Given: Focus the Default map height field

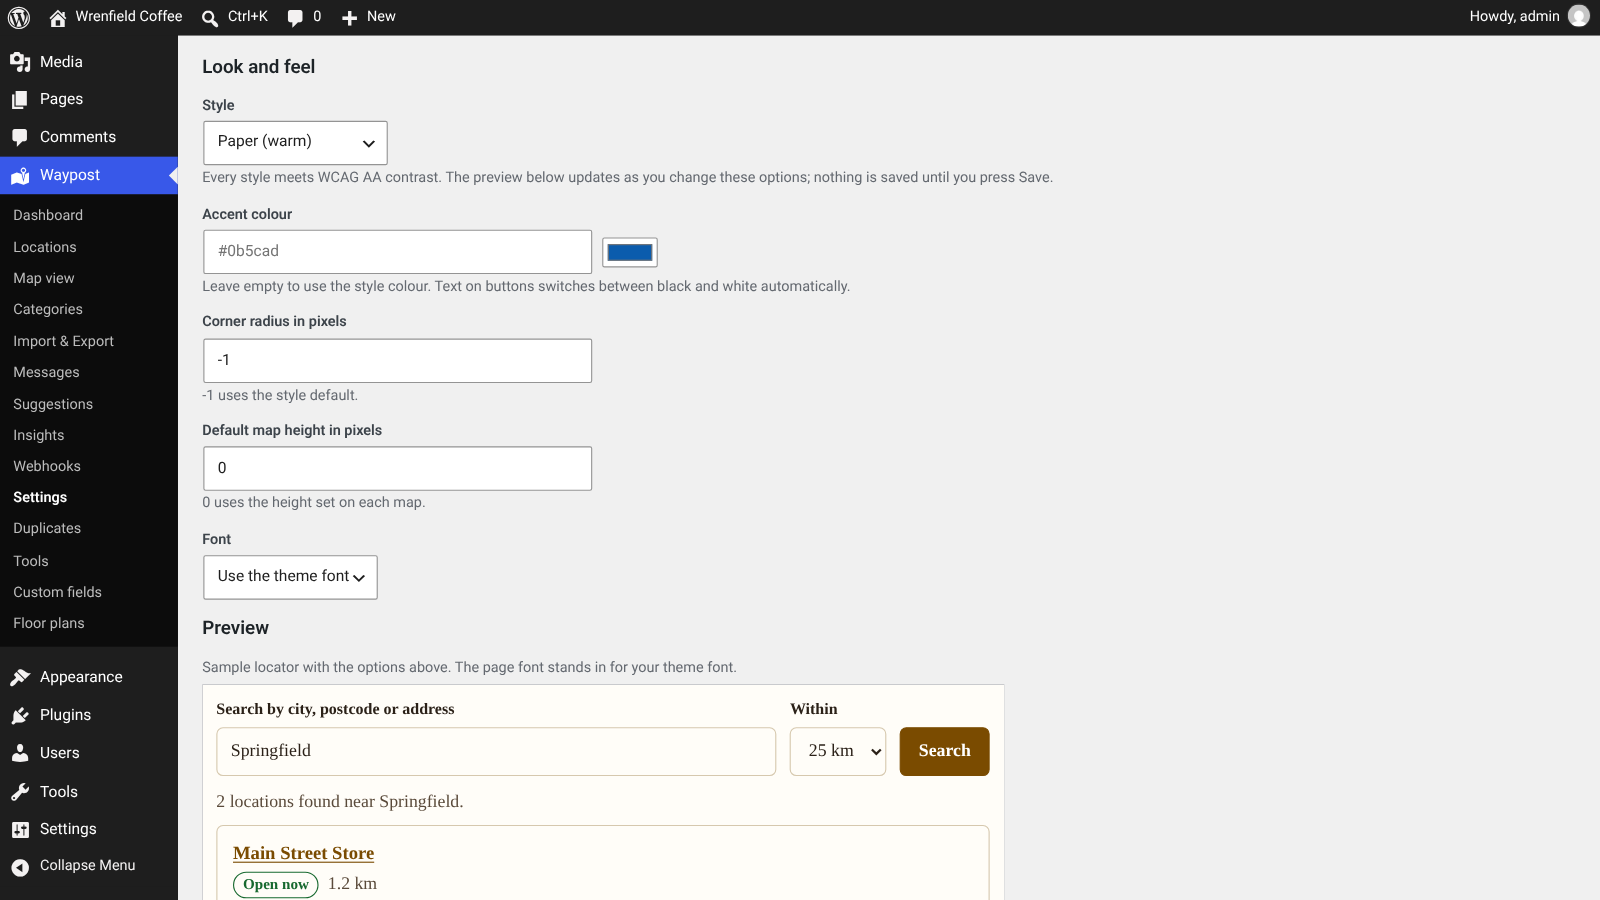Looking at the screenshot, I should (x=397, y=468).
